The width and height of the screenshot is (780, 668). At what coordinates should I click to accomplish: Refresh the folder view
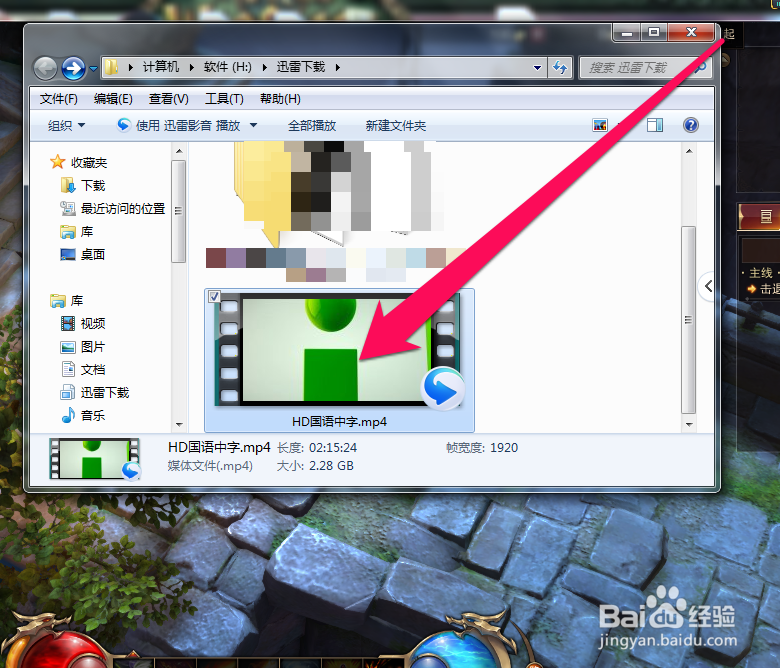[560, 68]
